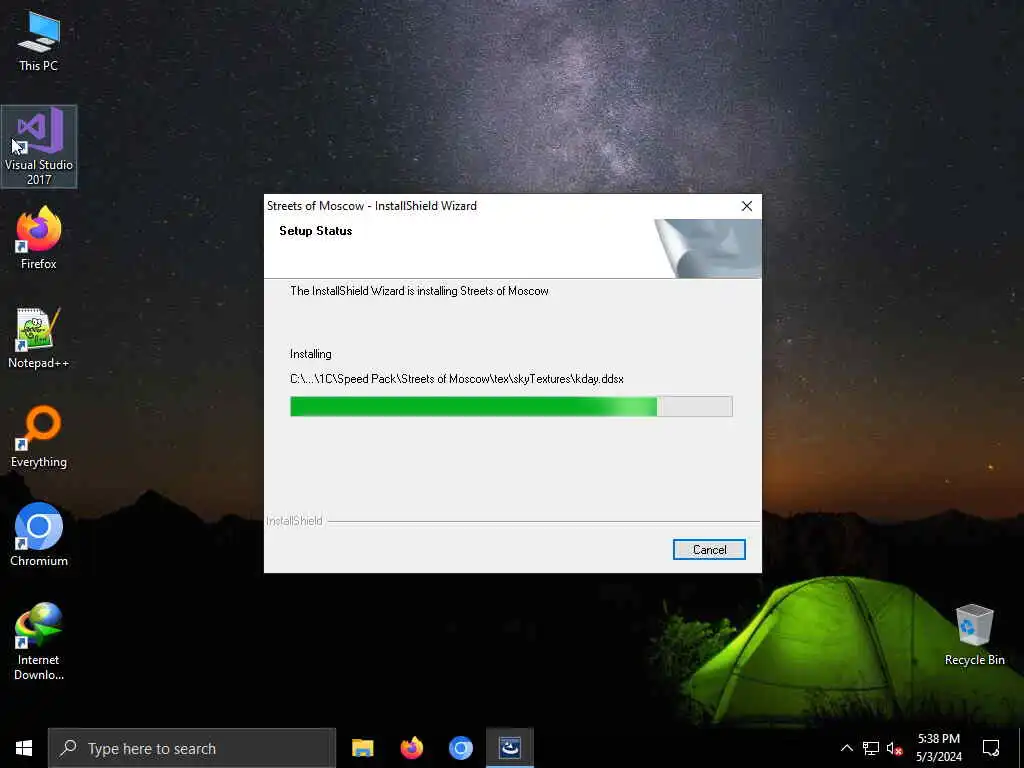Close the InstallShield Wizard window

[746, 206]
